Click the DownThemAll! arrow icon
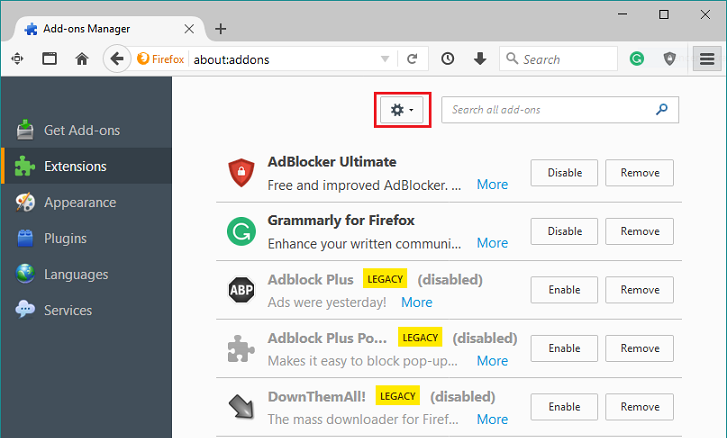The height and width of the screenshot is (438, 728). 241,407
